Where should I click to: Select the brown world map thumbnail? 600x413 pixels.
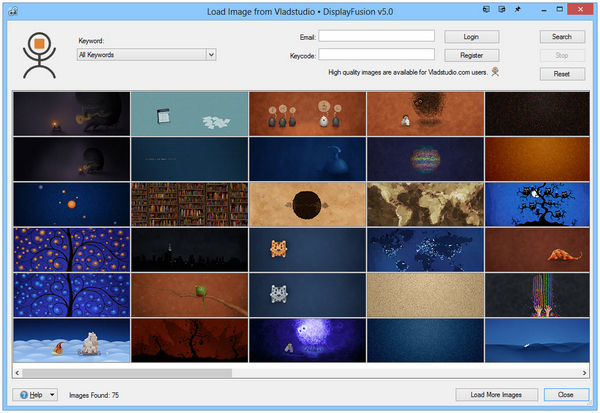425,204
